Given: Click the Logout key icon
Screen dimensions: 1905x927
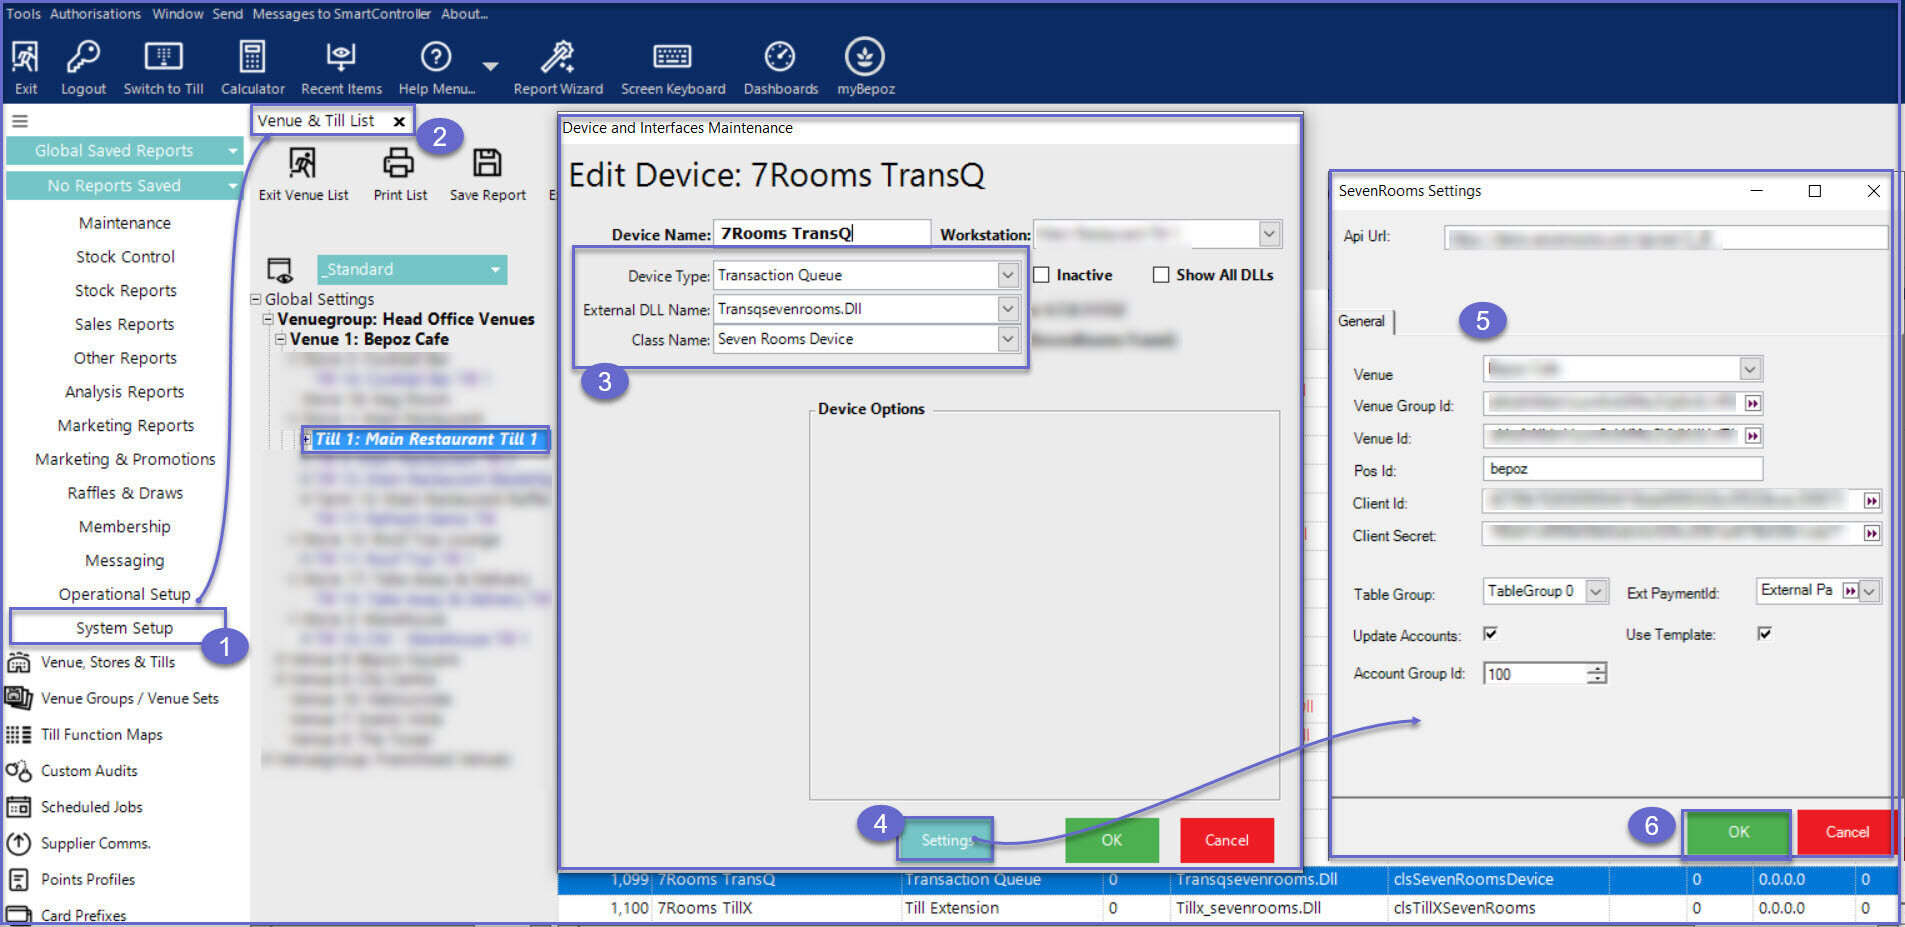Looking at the screenshot, I should point(83,57).
